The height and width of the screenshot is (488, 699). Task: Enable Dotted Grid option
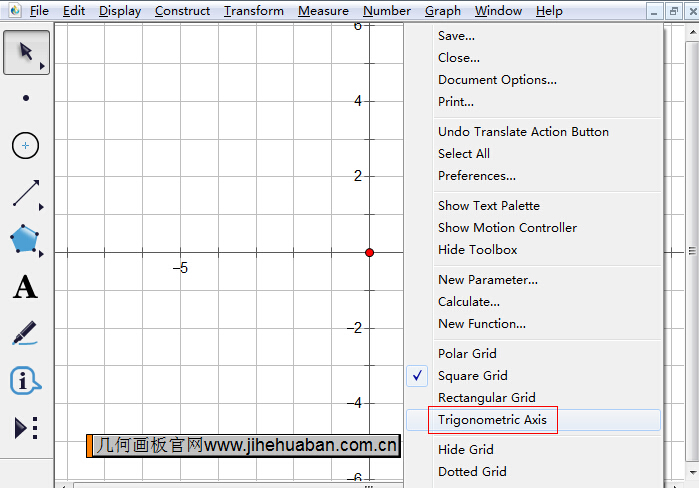[533, 472]
